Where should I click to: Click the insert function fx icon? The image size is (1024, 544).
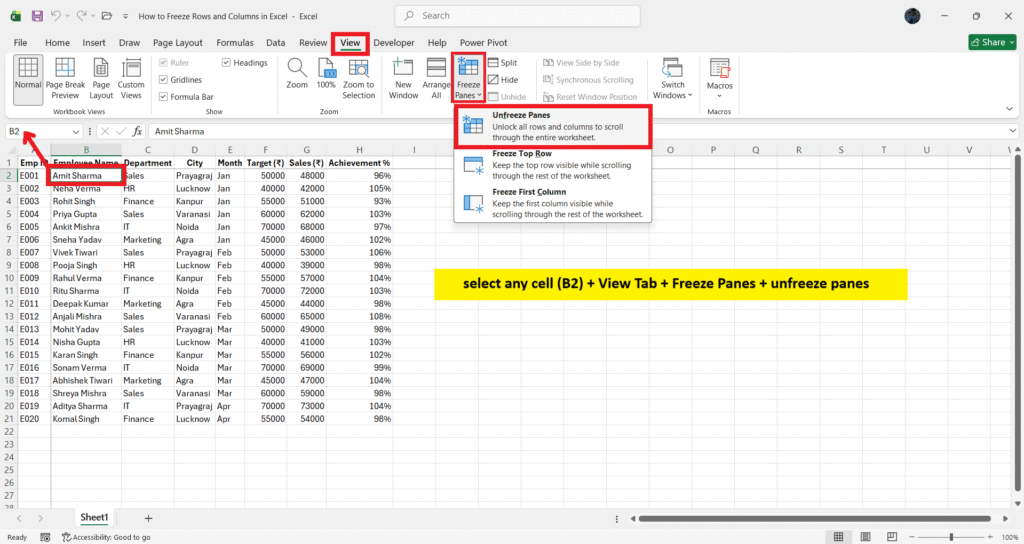click(x=137, y=131)
